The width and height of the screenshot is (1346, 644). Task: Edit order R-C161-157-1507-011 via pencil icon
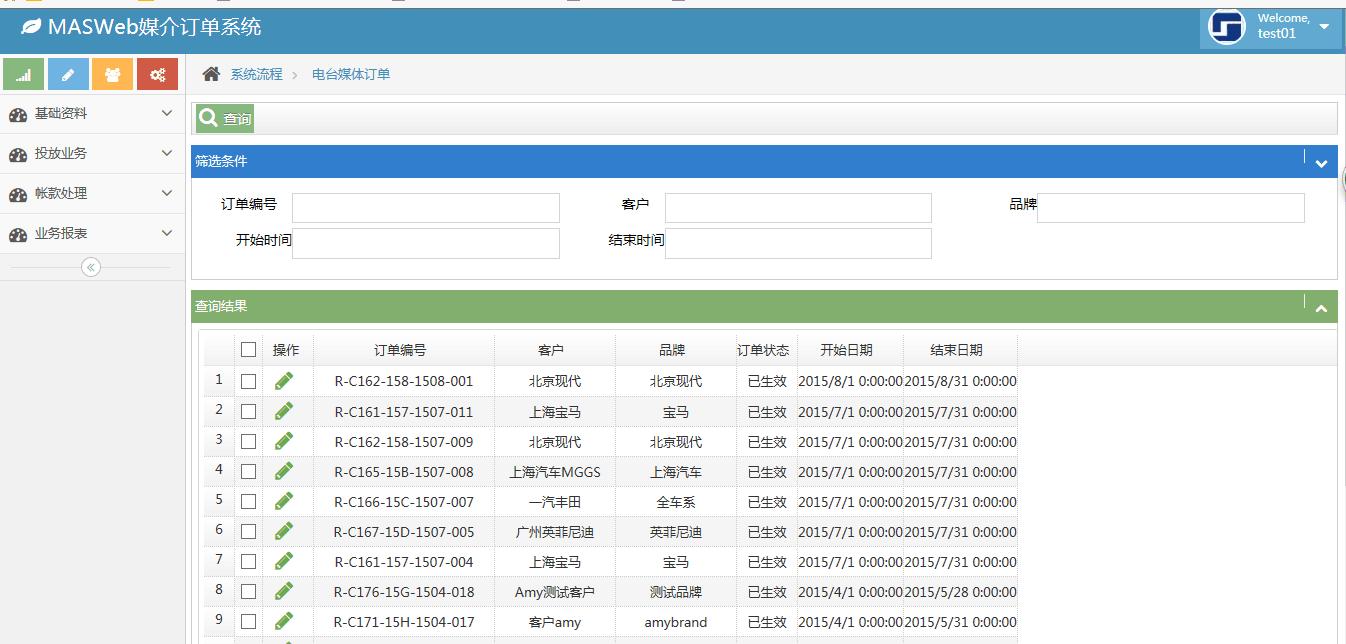click(284, 411)
